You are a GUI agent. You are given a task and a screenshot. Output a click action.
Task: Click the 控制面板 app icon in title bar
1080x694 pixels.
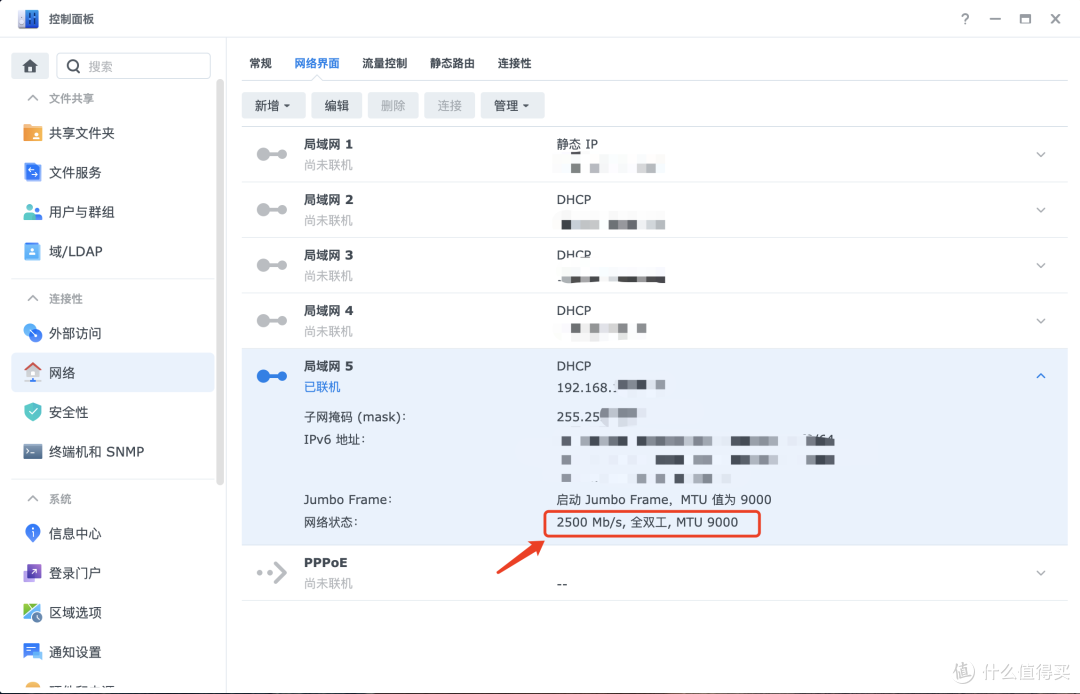point(28,19)
